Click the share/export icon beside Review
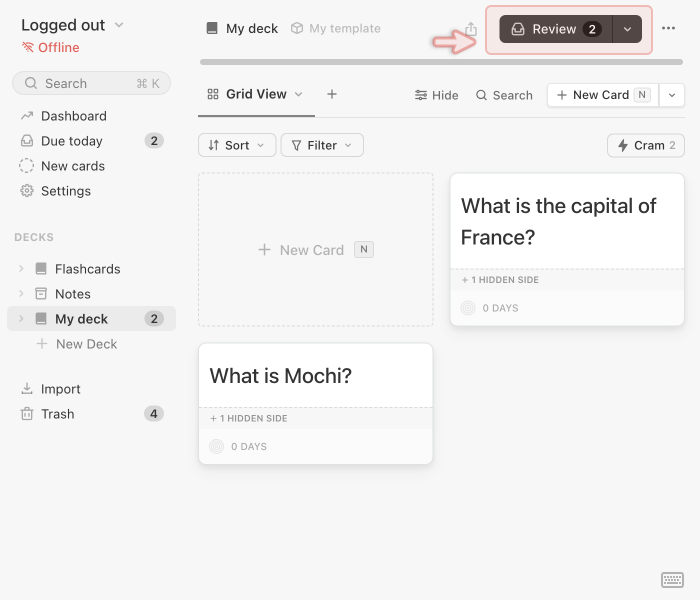The width and height of the screenshot is (700, 600). click(471, 29)
